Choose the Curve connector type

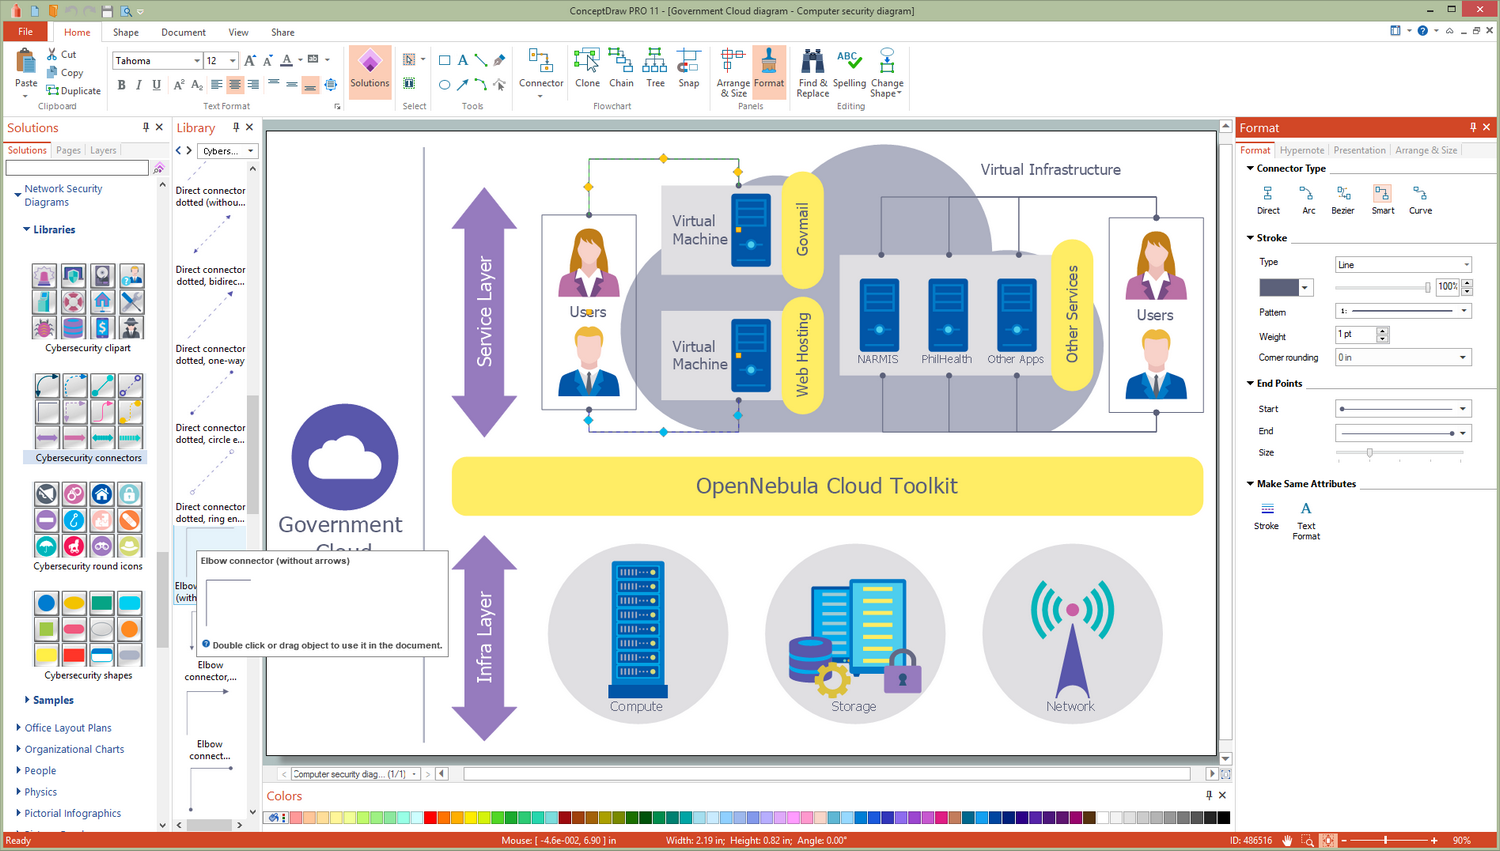point(1420,200)
